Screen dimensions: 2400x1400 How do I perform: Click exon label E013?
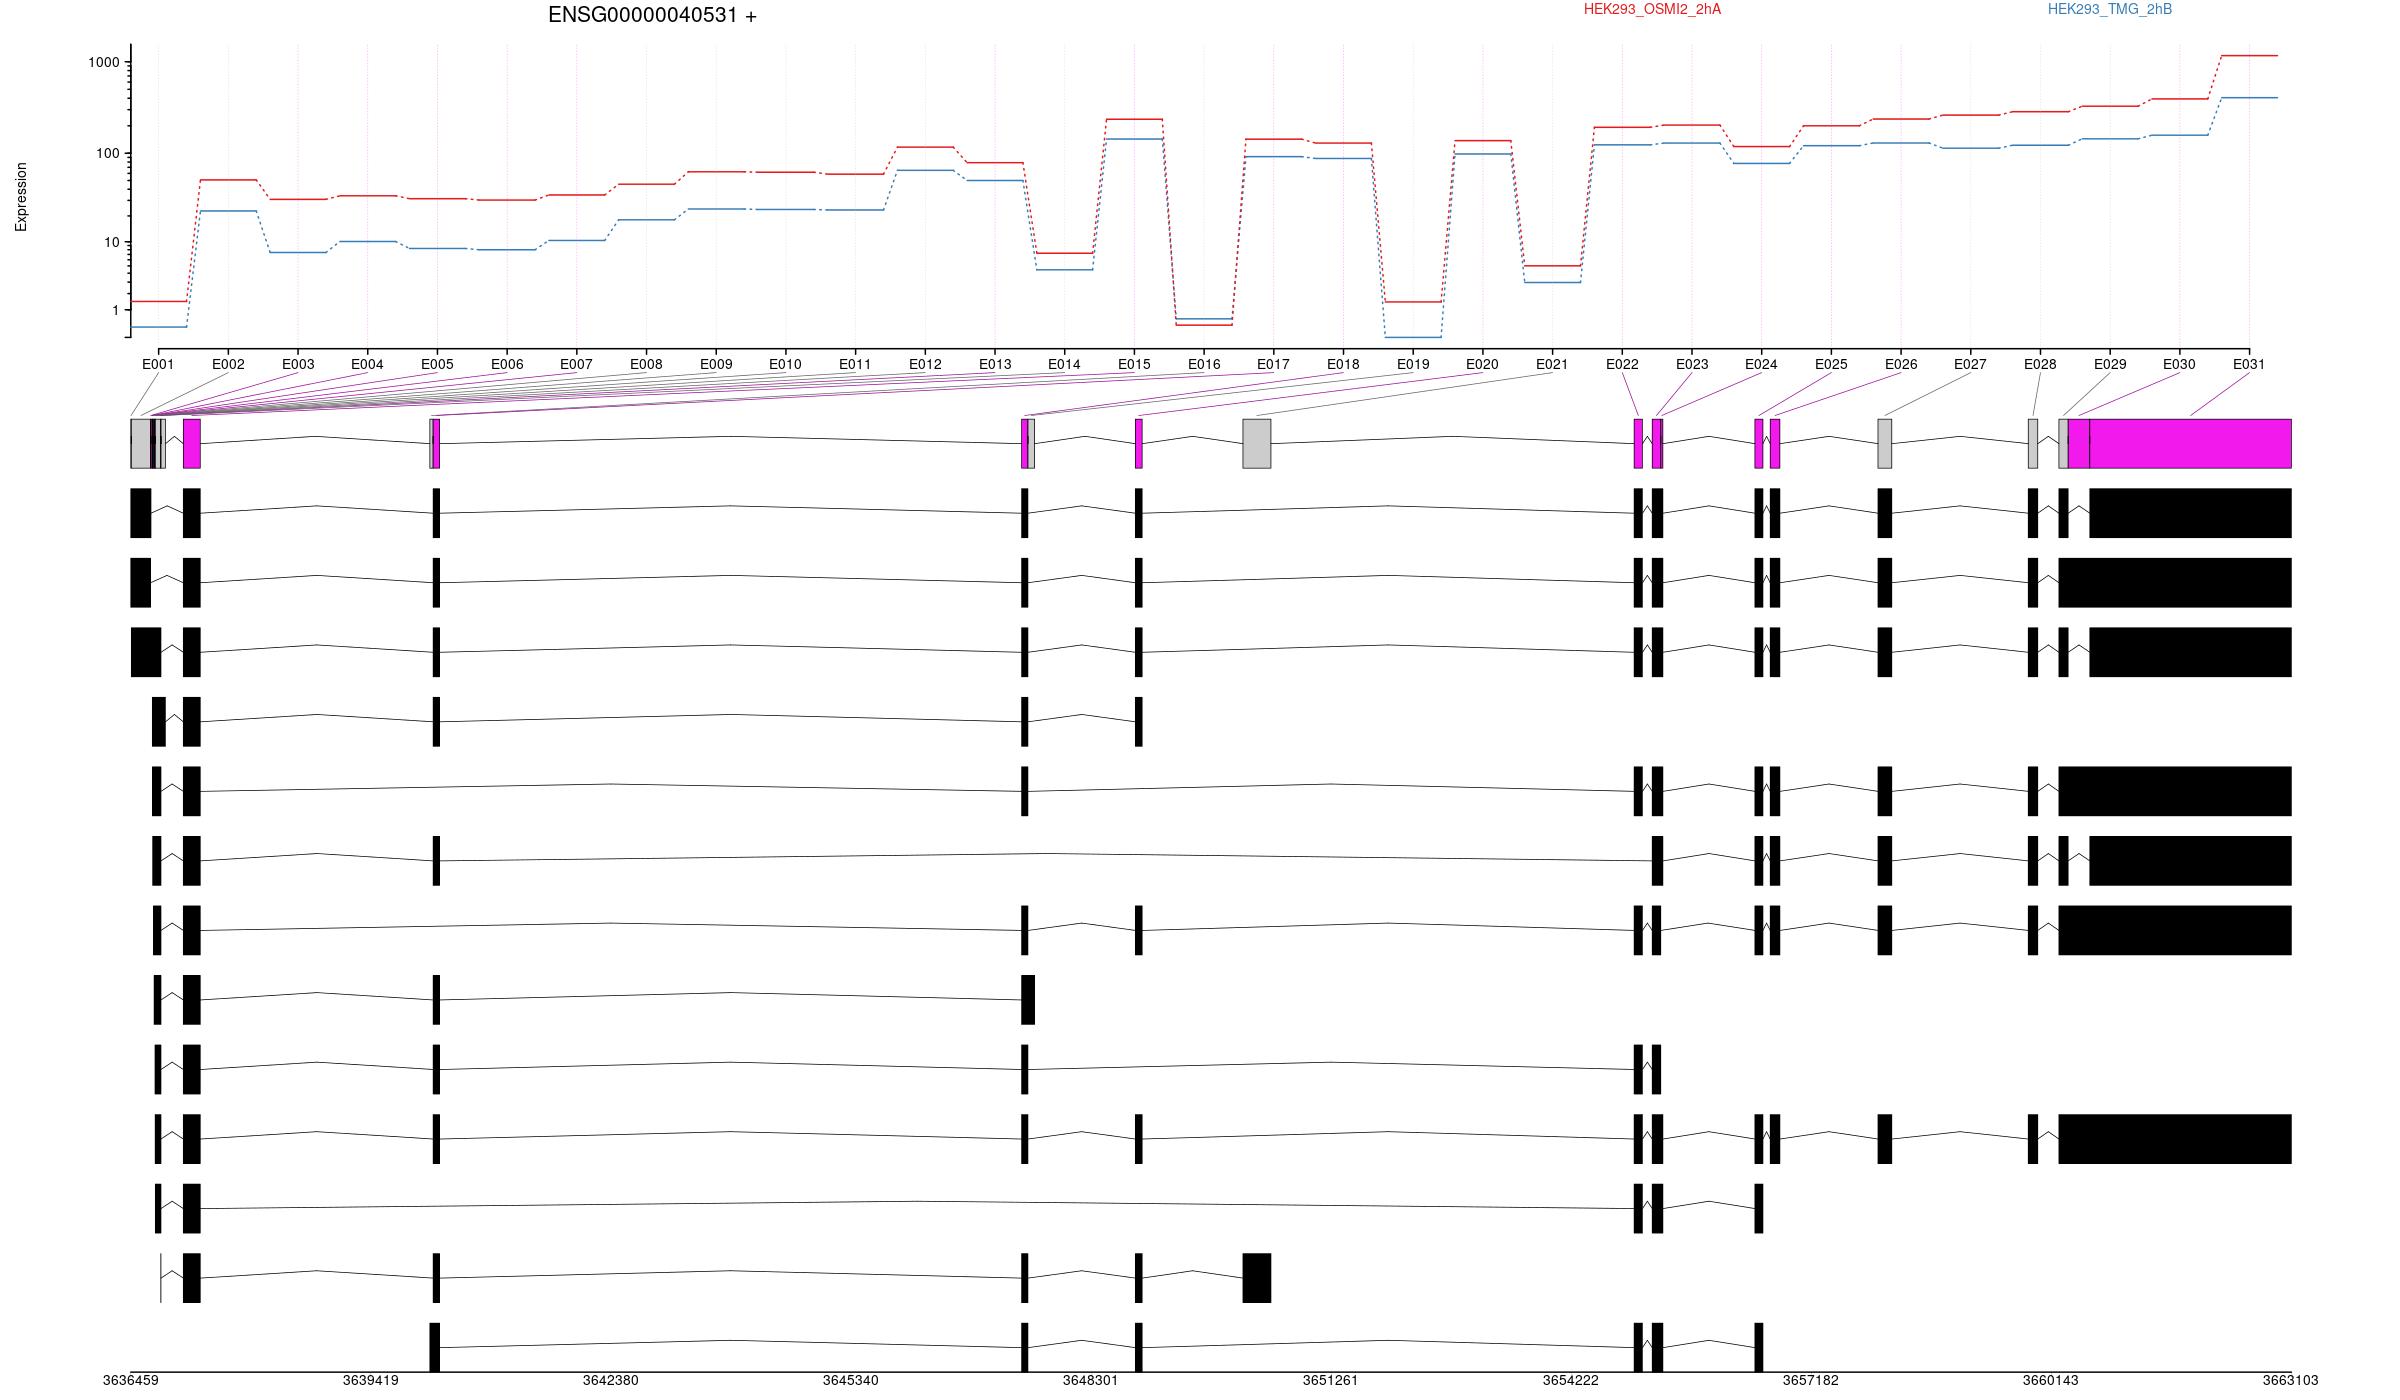pyautogui.click(x=995, y=364)
